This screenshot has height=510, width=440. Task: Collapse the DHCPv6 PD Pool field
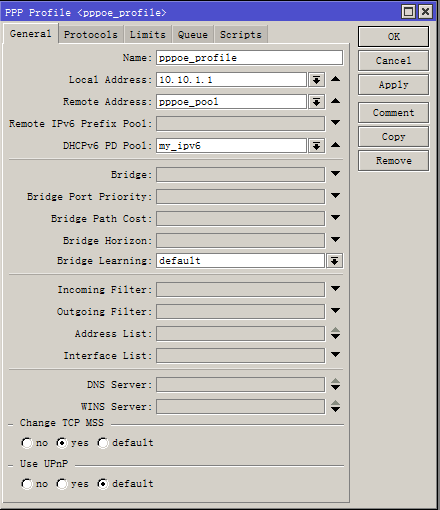[336, 145]
